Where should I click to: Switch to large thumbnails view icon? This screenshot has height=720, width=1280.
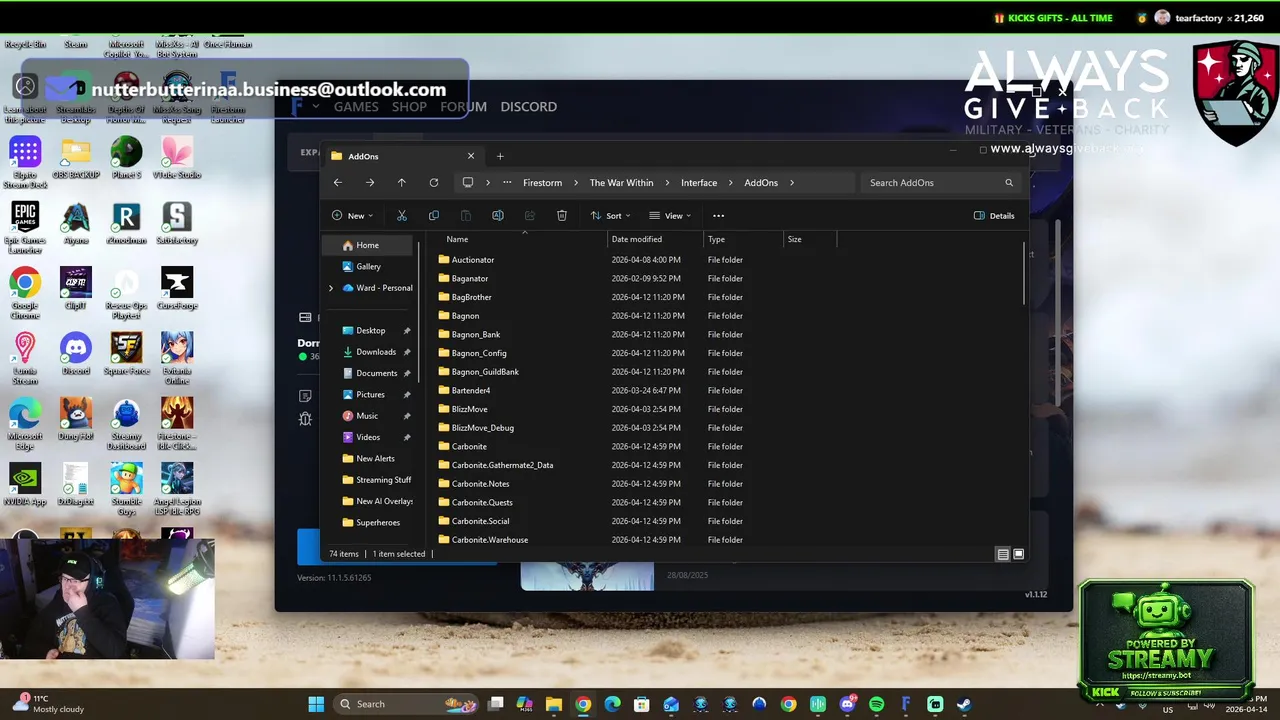point(1019,554)
